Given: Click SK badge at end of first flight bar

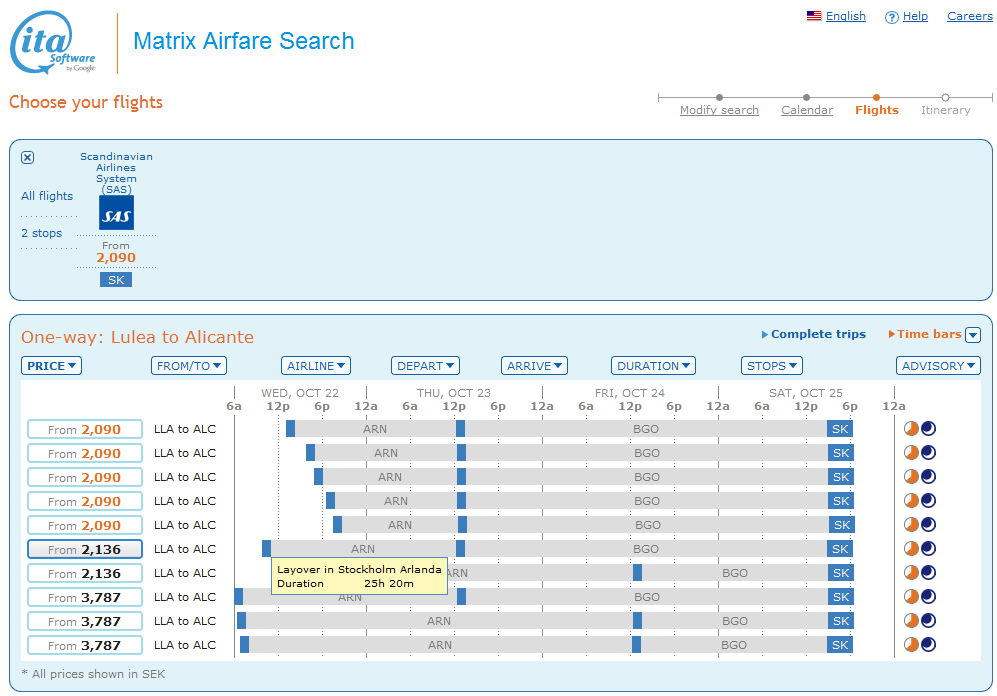Looking at the screenshot, I should [x=840, y=429].
